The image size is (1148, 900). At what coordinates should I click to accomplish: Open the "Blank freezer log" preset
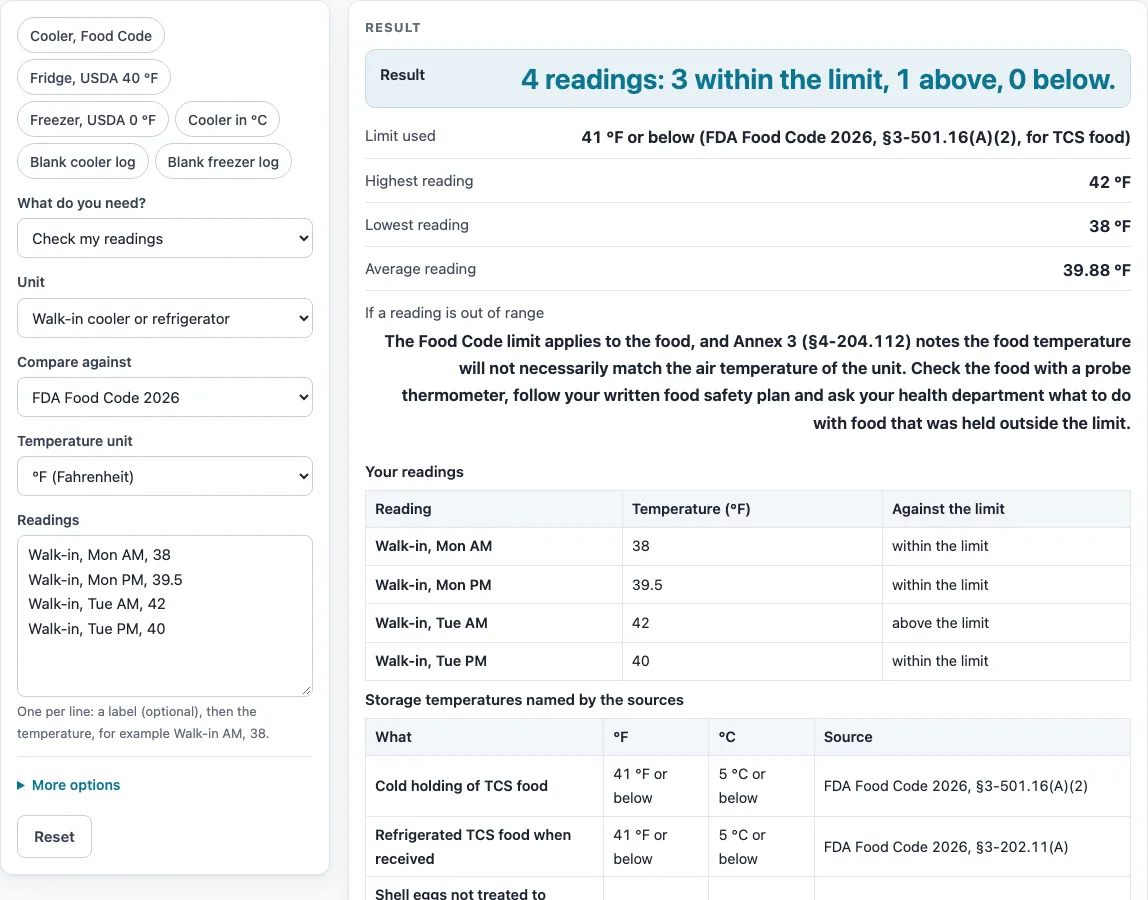223,162
